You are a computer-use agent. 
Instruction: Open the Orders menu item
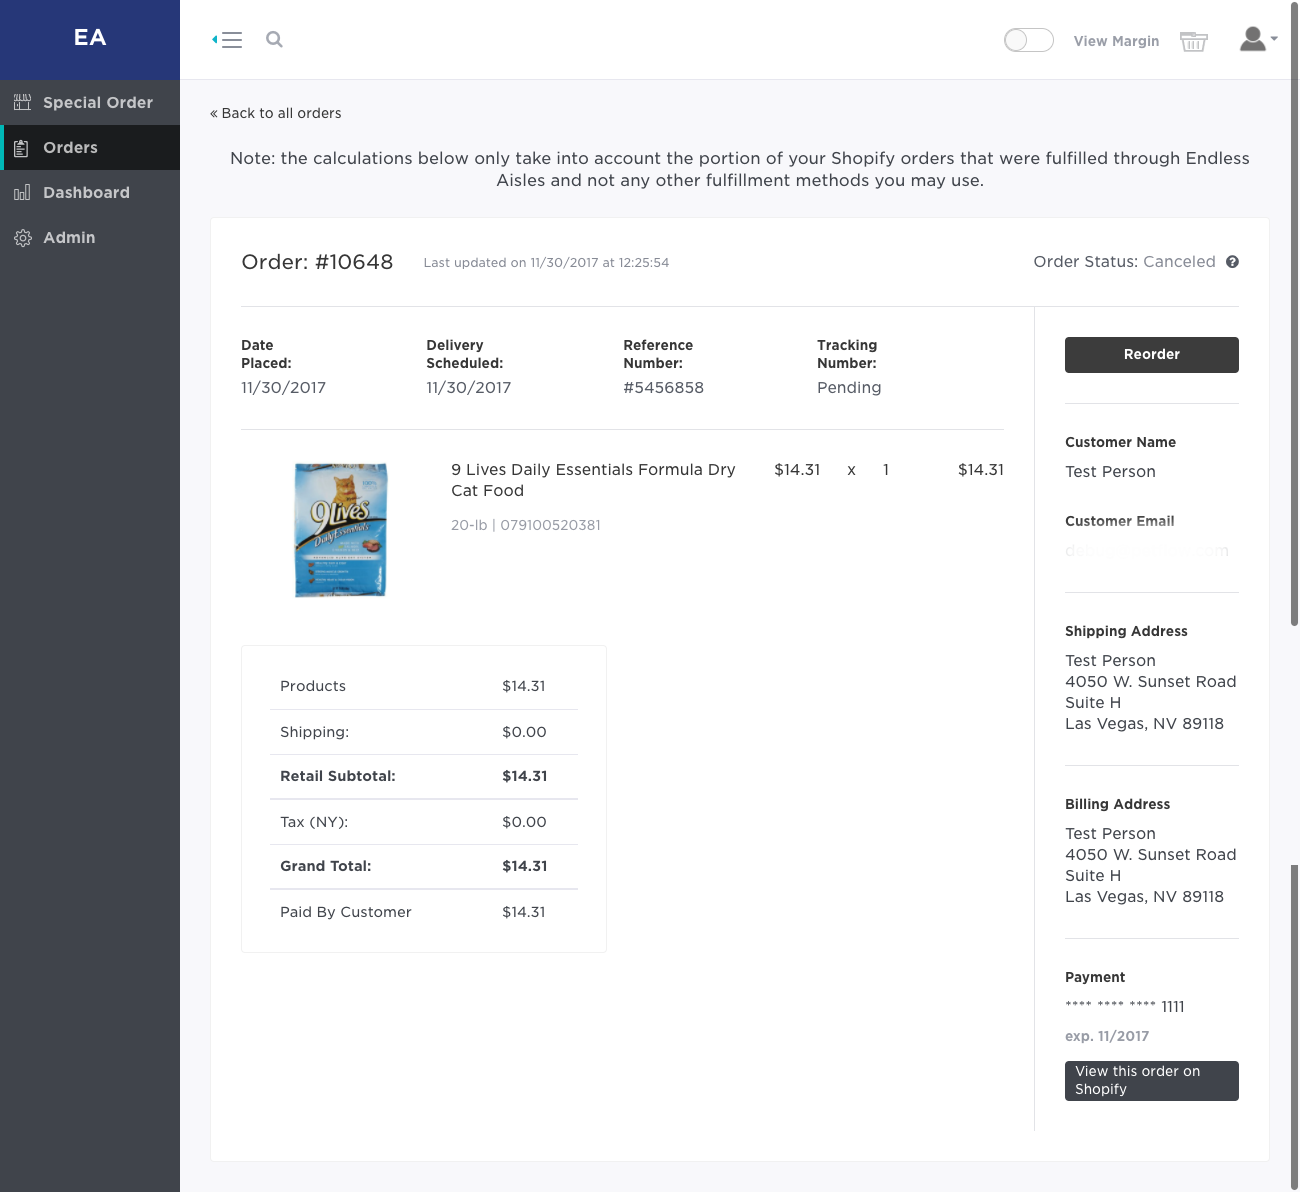point(70,148)
